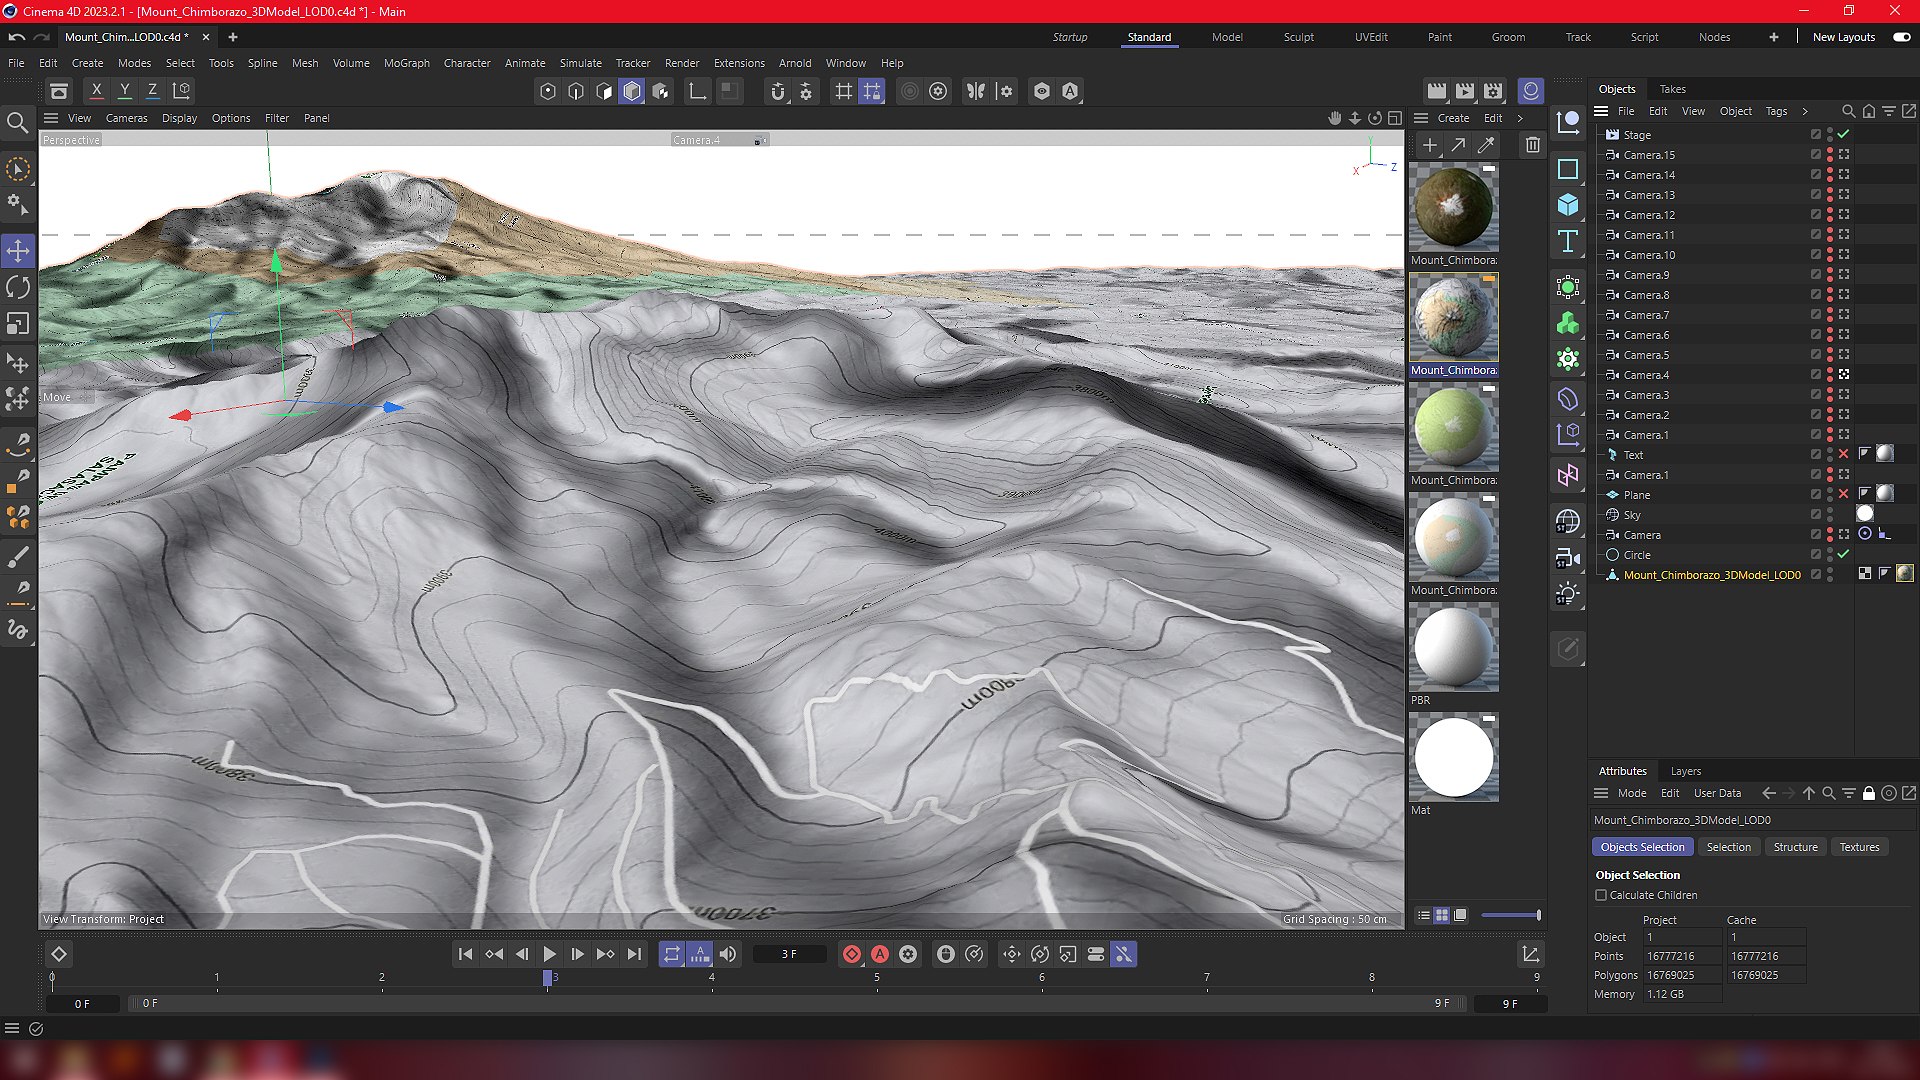Add a Light object from palette

pos(1568,594)
